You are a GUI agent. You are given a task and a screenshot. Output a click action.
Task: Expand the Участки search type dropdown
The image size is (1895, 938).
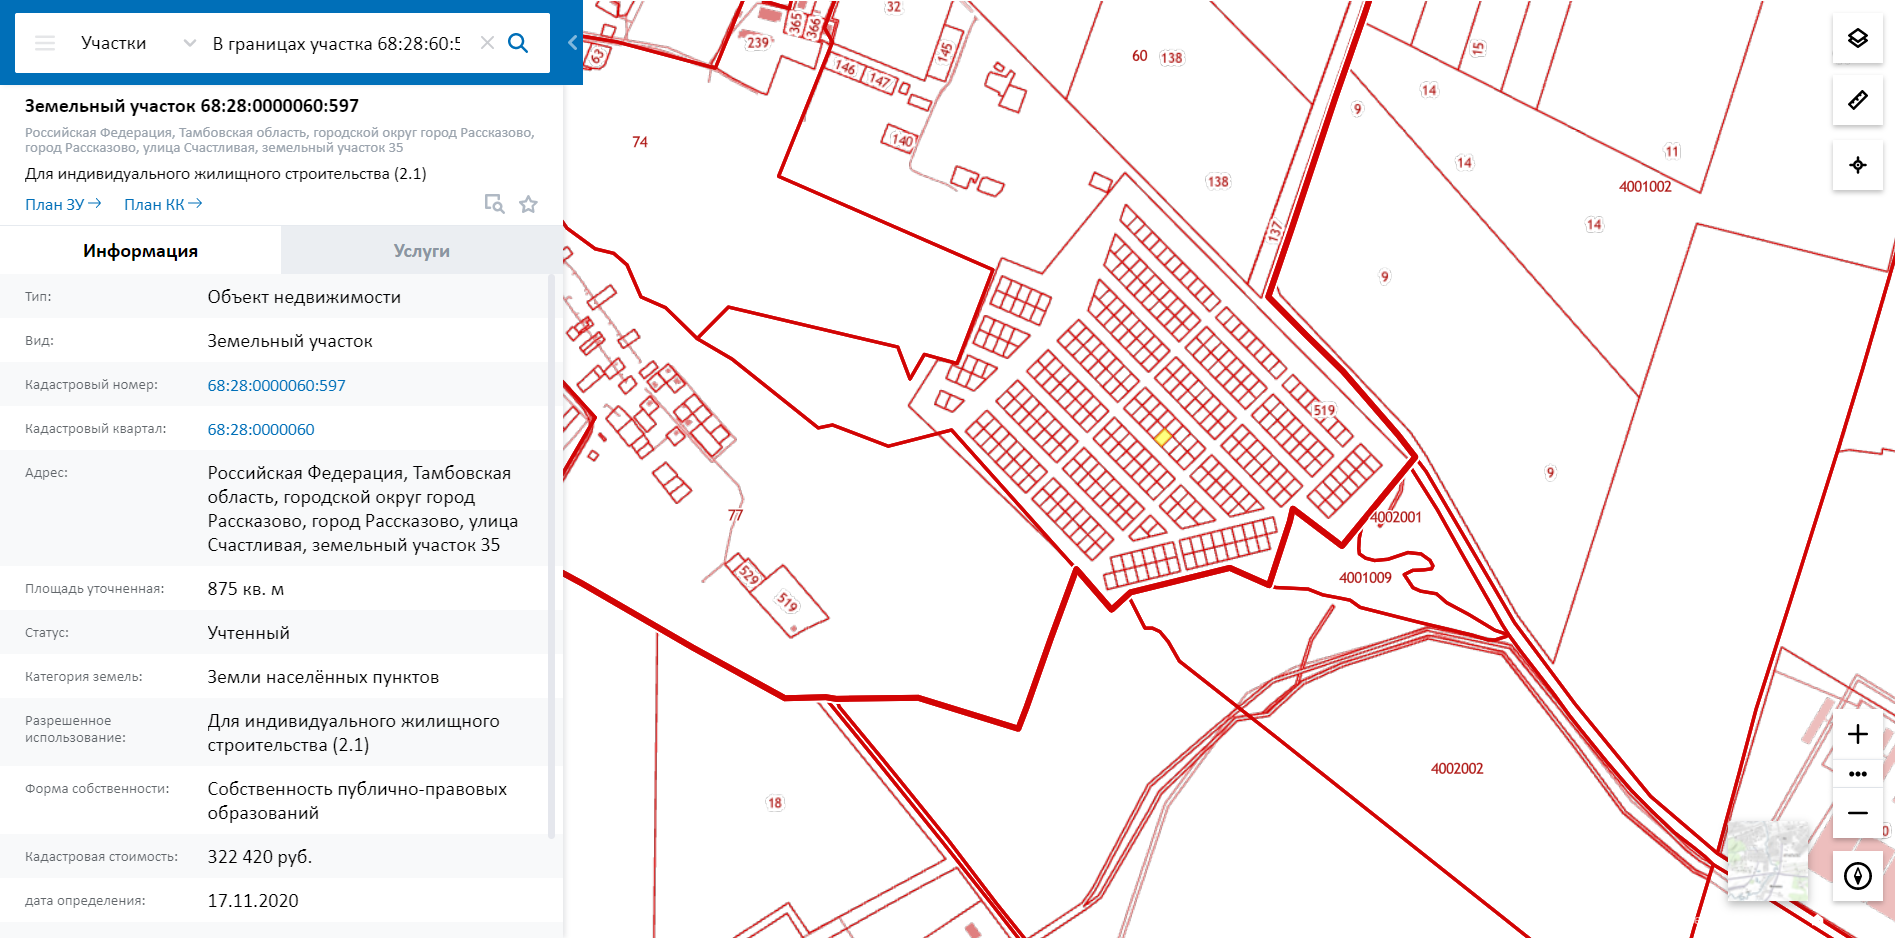point(189,43)
